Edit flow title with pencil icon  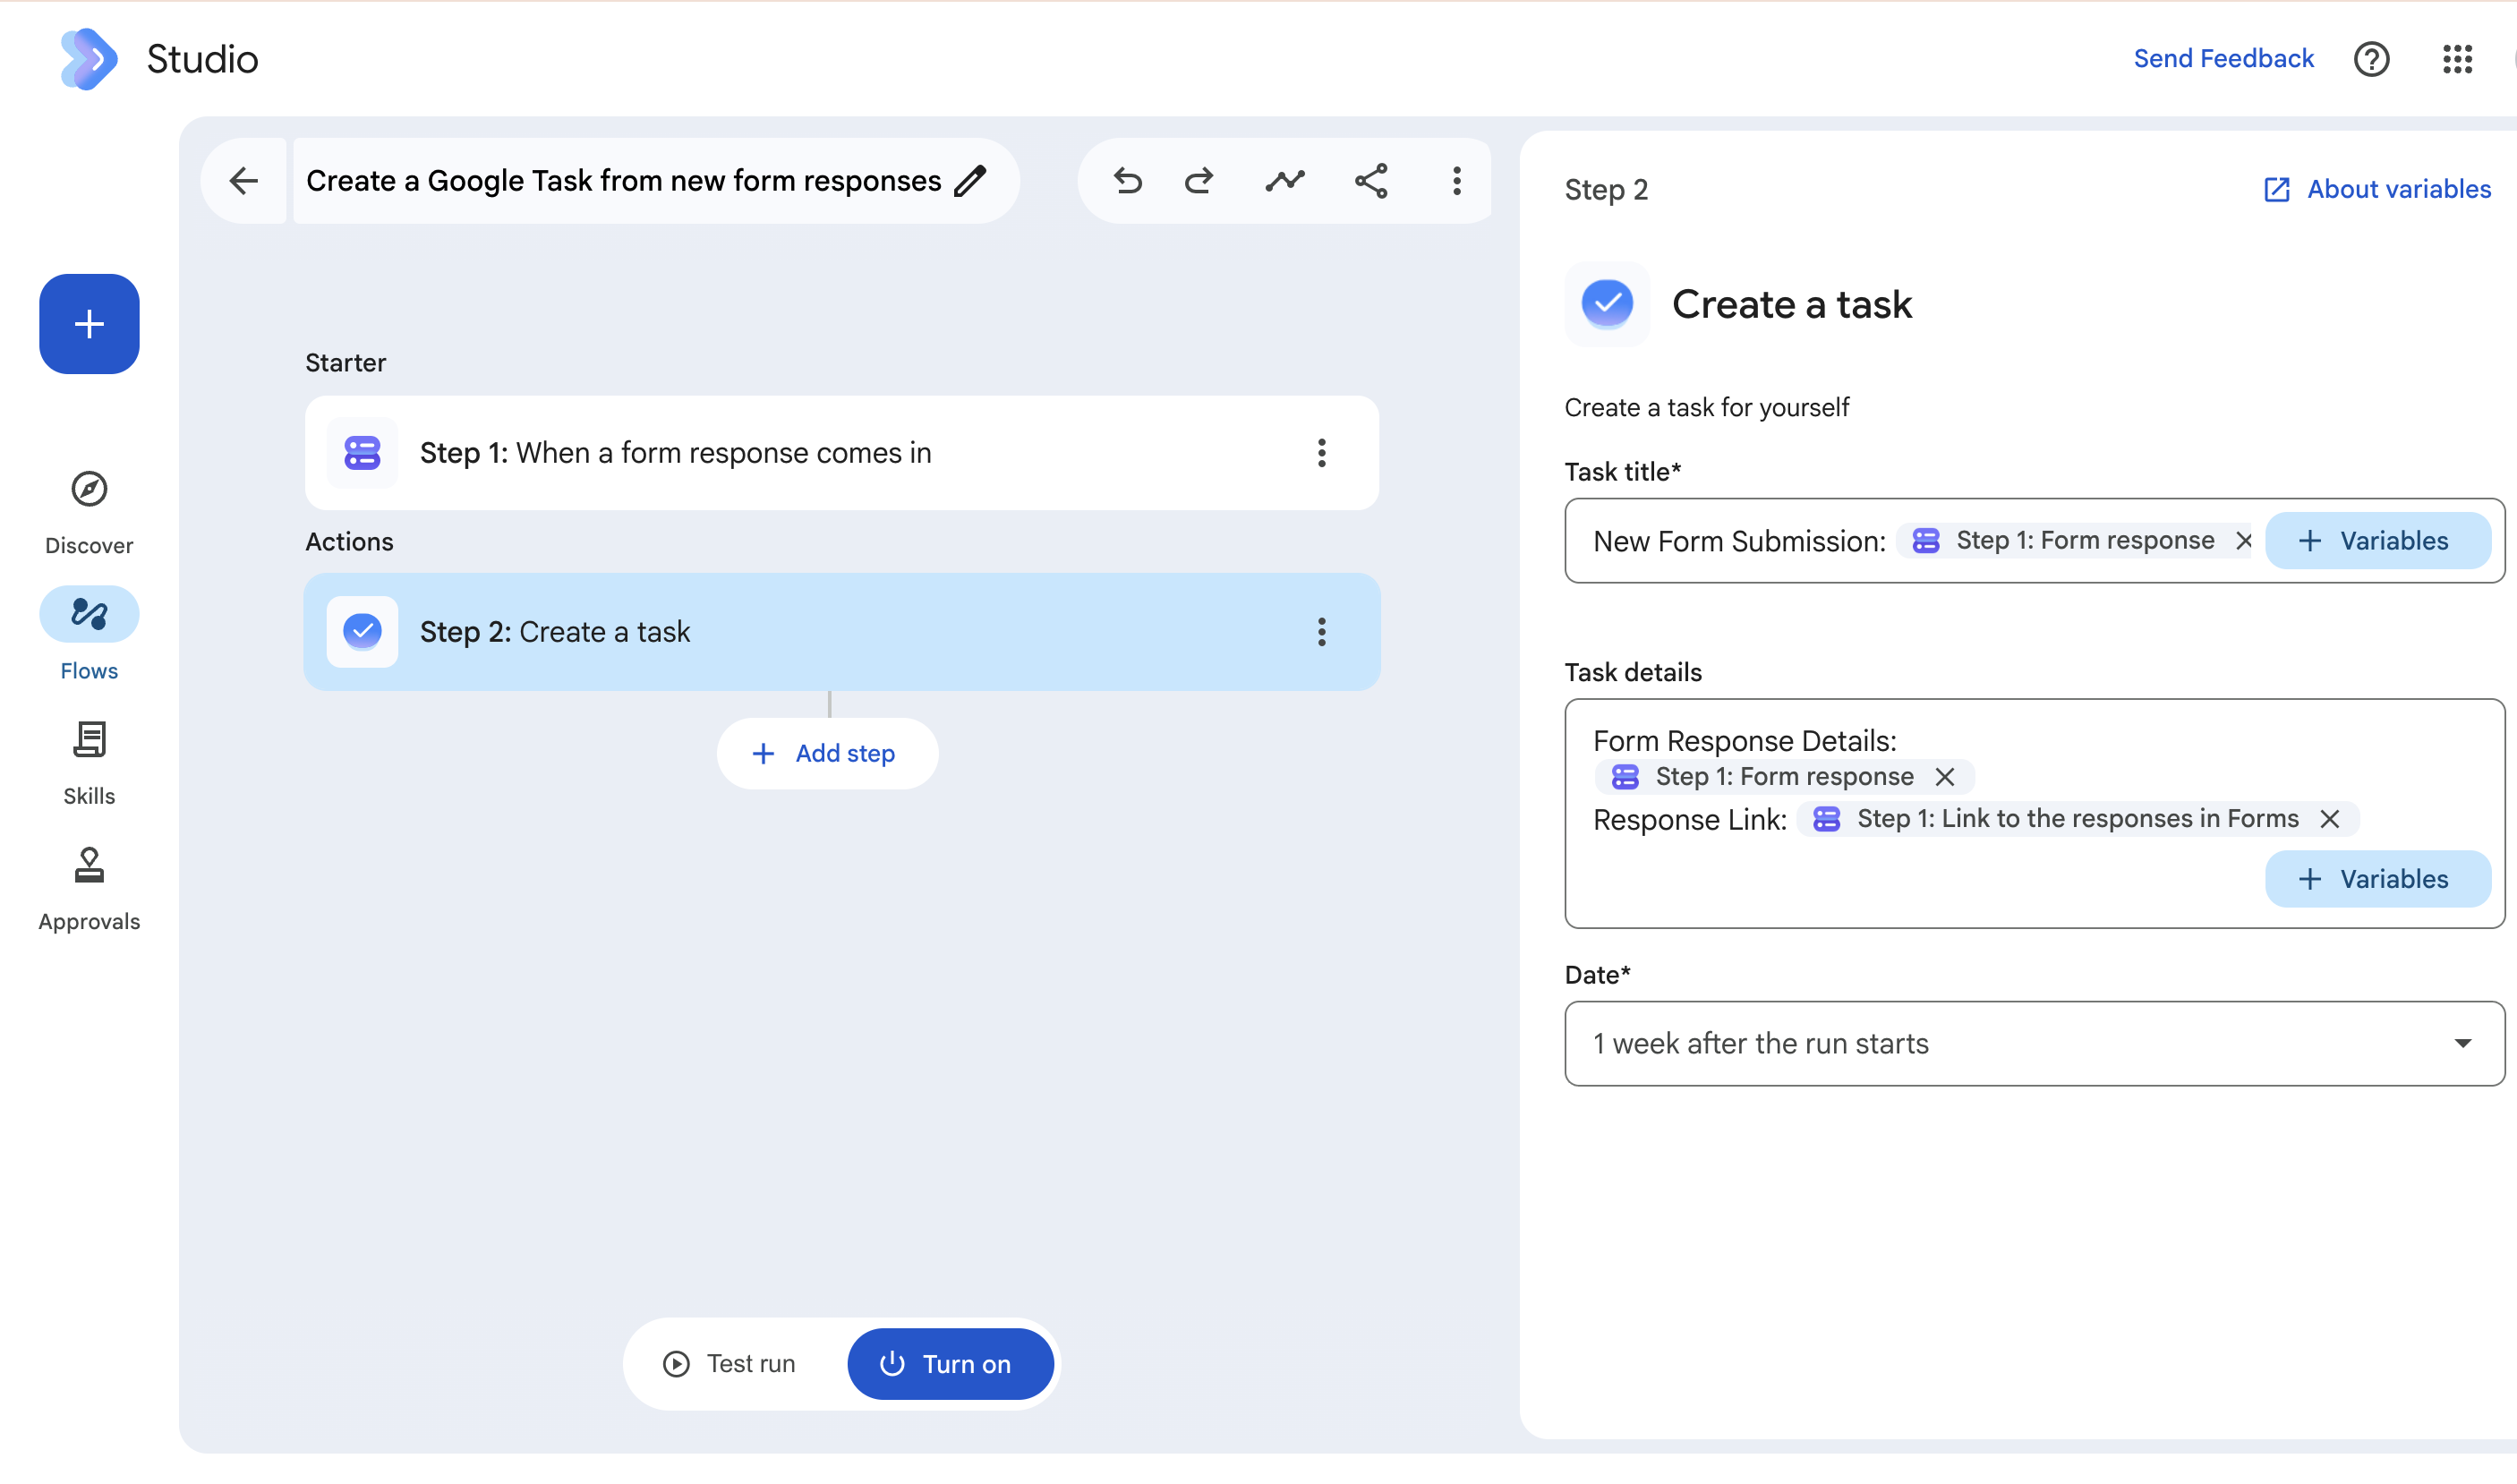(x=970, y=181)
